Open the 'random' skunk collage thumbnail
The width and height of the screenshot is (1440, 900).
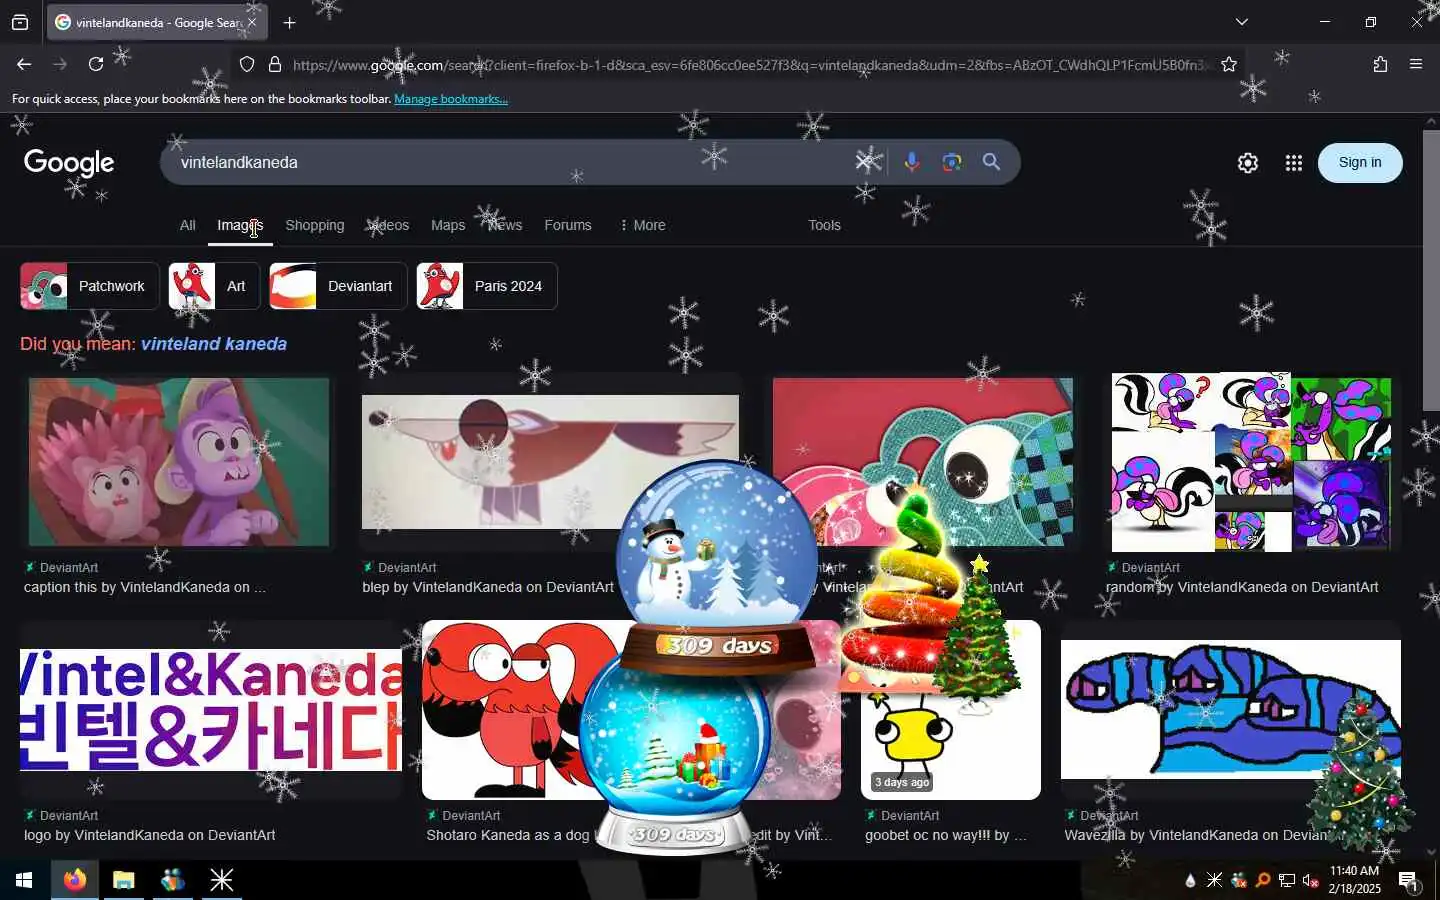point(1251,462)
